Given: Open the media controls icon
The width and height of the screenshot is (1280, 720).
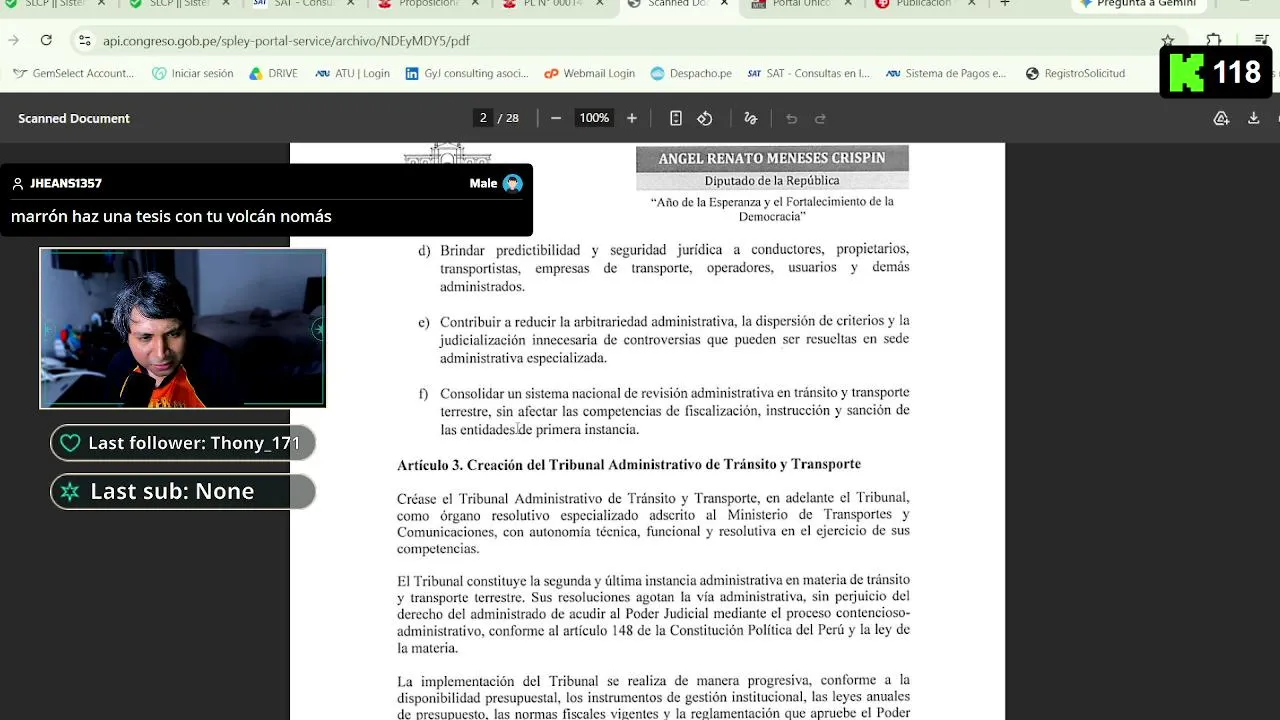Looking at the screenshot, I should [1261, 40].
